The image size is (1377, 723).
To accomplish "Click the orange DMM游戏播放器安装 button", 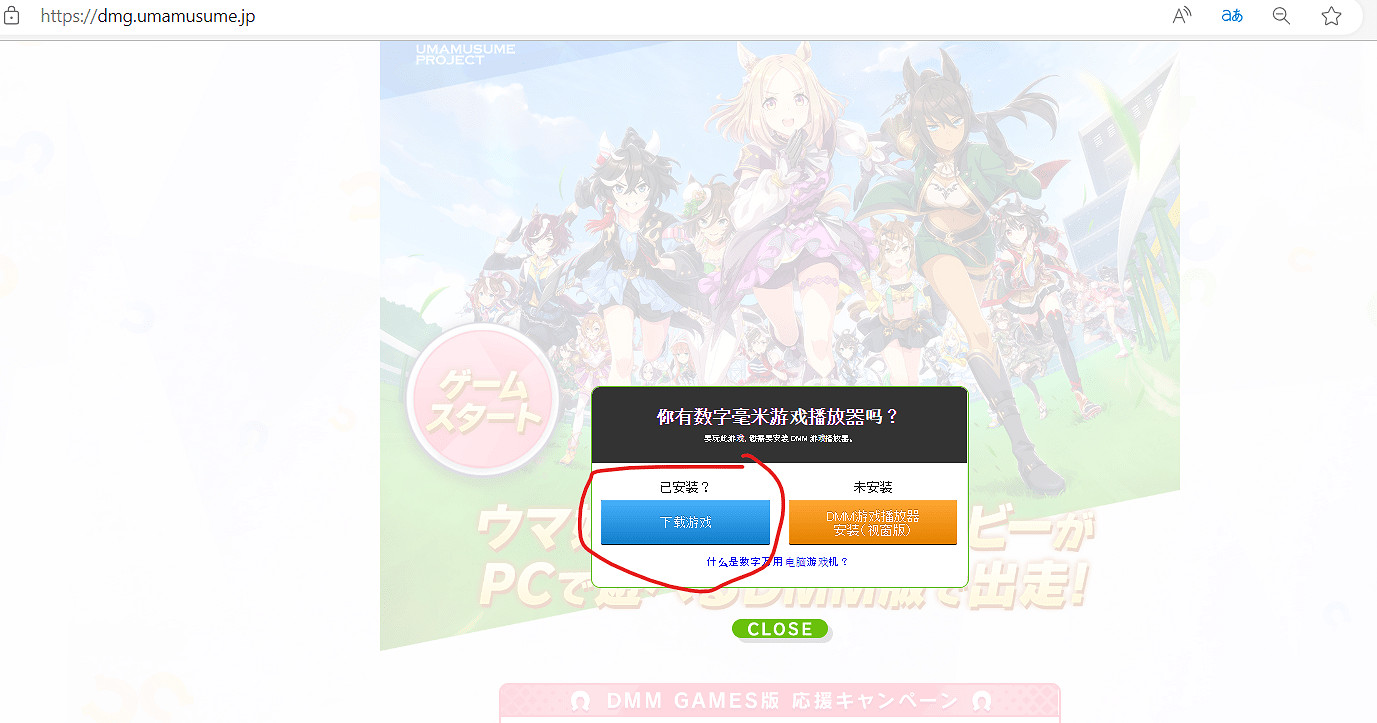I will click(x=873, y=522).
